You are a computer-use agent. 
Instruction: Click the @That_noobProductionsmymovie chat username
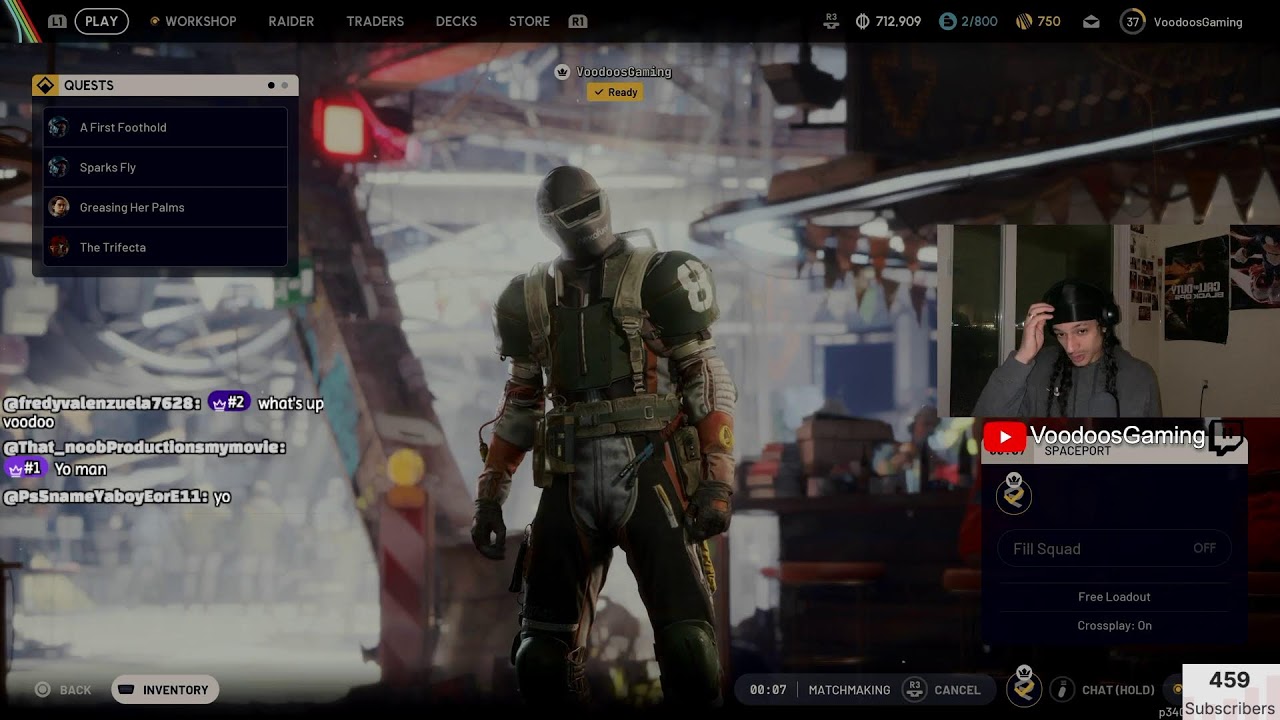coord(144,447)
